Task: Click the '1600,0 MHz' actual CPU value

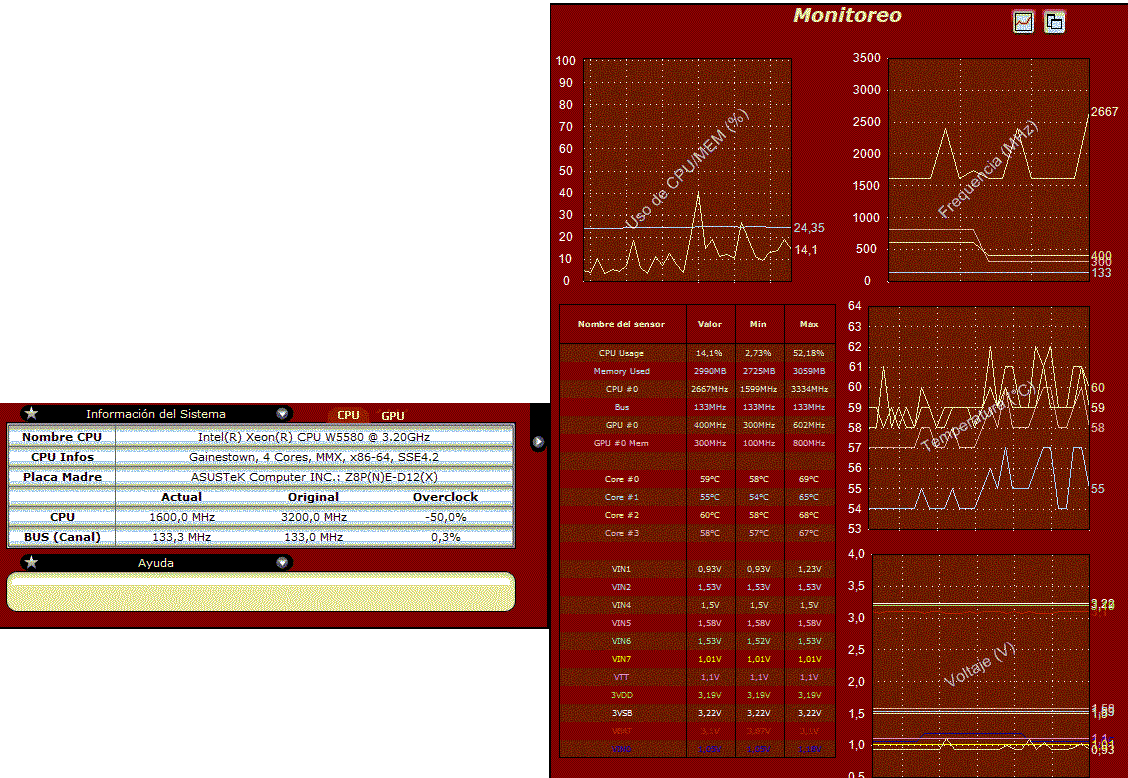Action: coord(182,517)
